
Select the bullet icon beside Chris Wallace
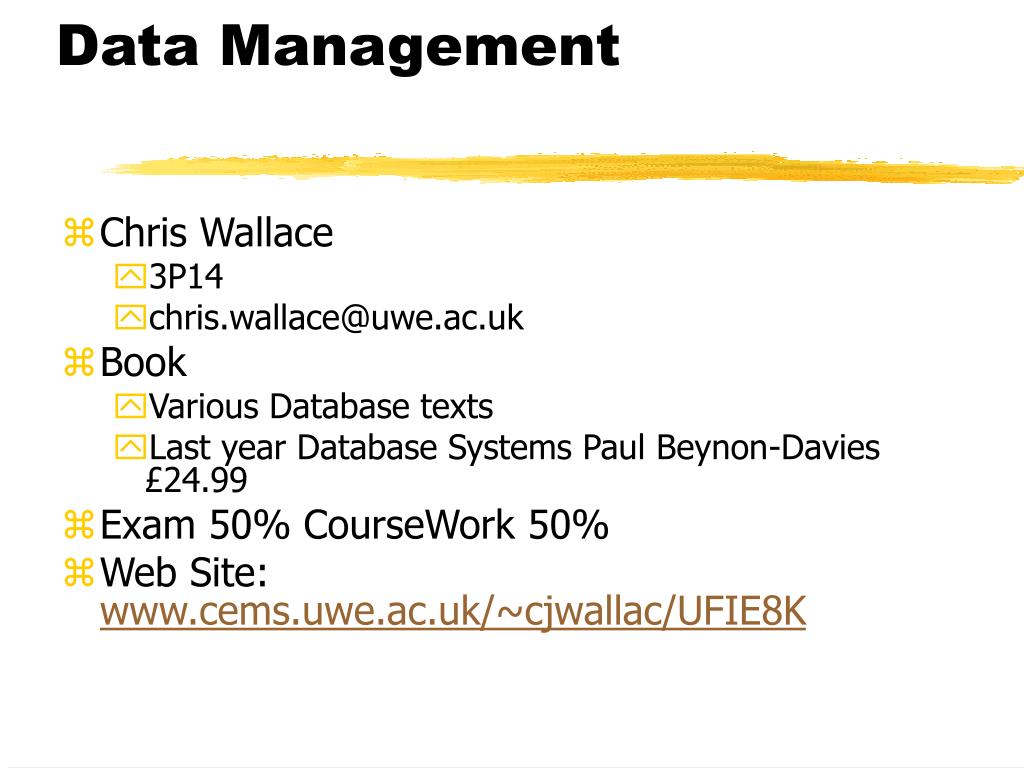tap(79, 232)
